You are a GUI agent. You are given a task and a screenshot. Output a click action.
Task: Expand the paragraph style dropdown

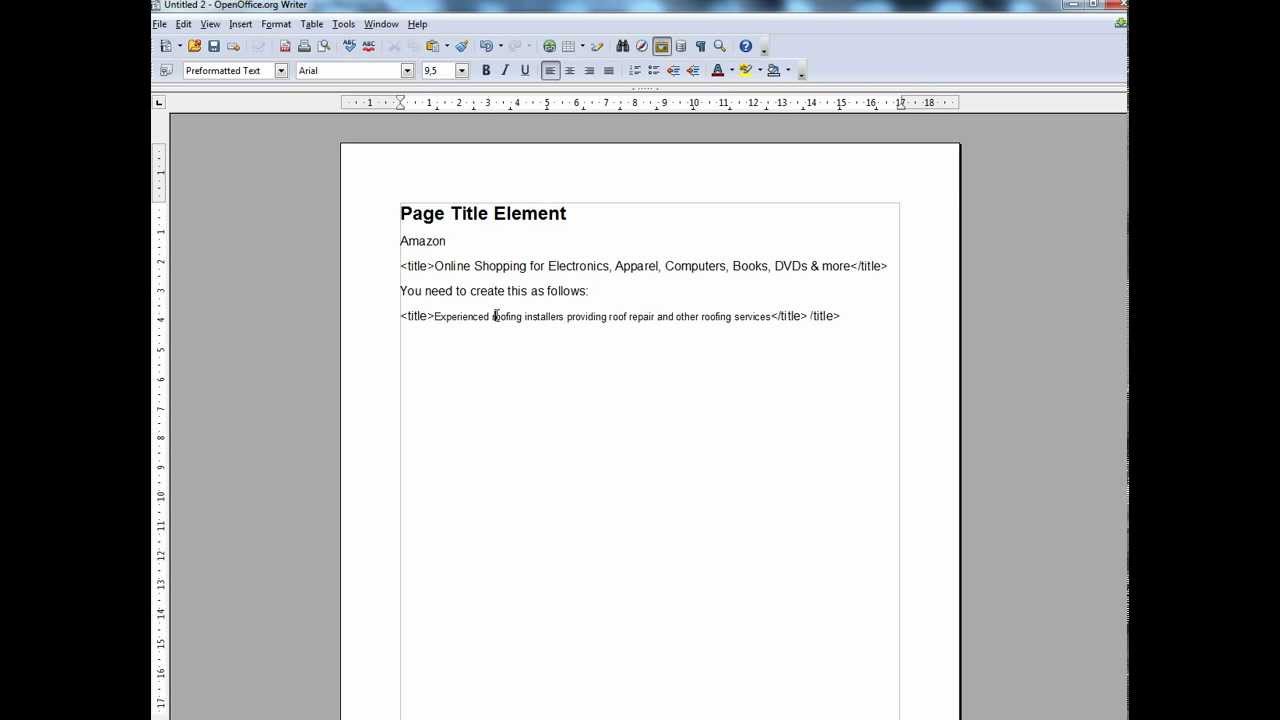click(281, 70)
